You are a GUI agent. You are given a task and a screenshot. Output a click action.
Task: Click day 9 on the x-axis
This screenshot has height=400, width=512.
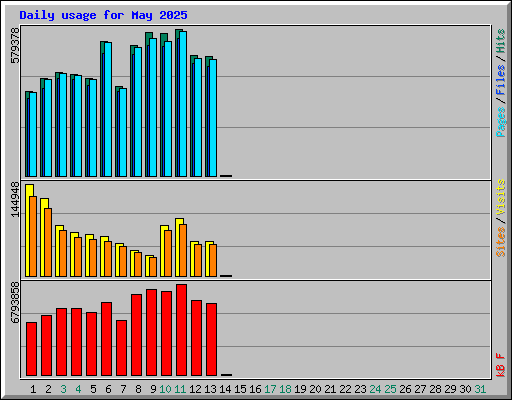(153, 389)
